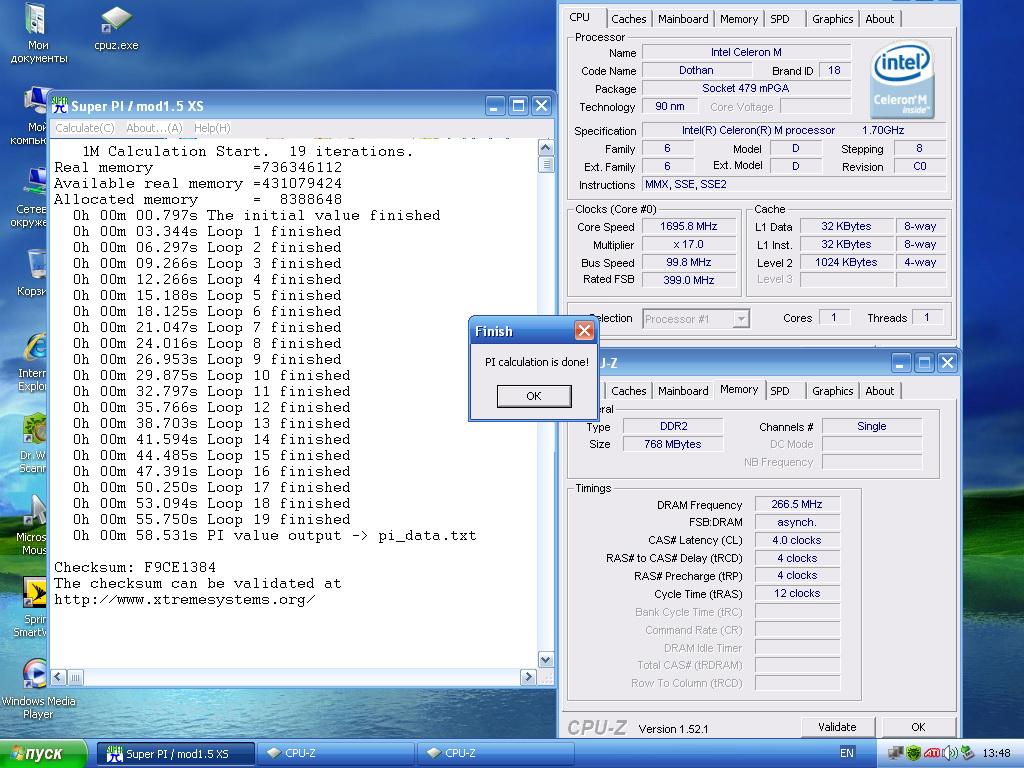Select SPD tab in lower CPU-Z window
1024x768 pixels.
[x=780, y=391]
